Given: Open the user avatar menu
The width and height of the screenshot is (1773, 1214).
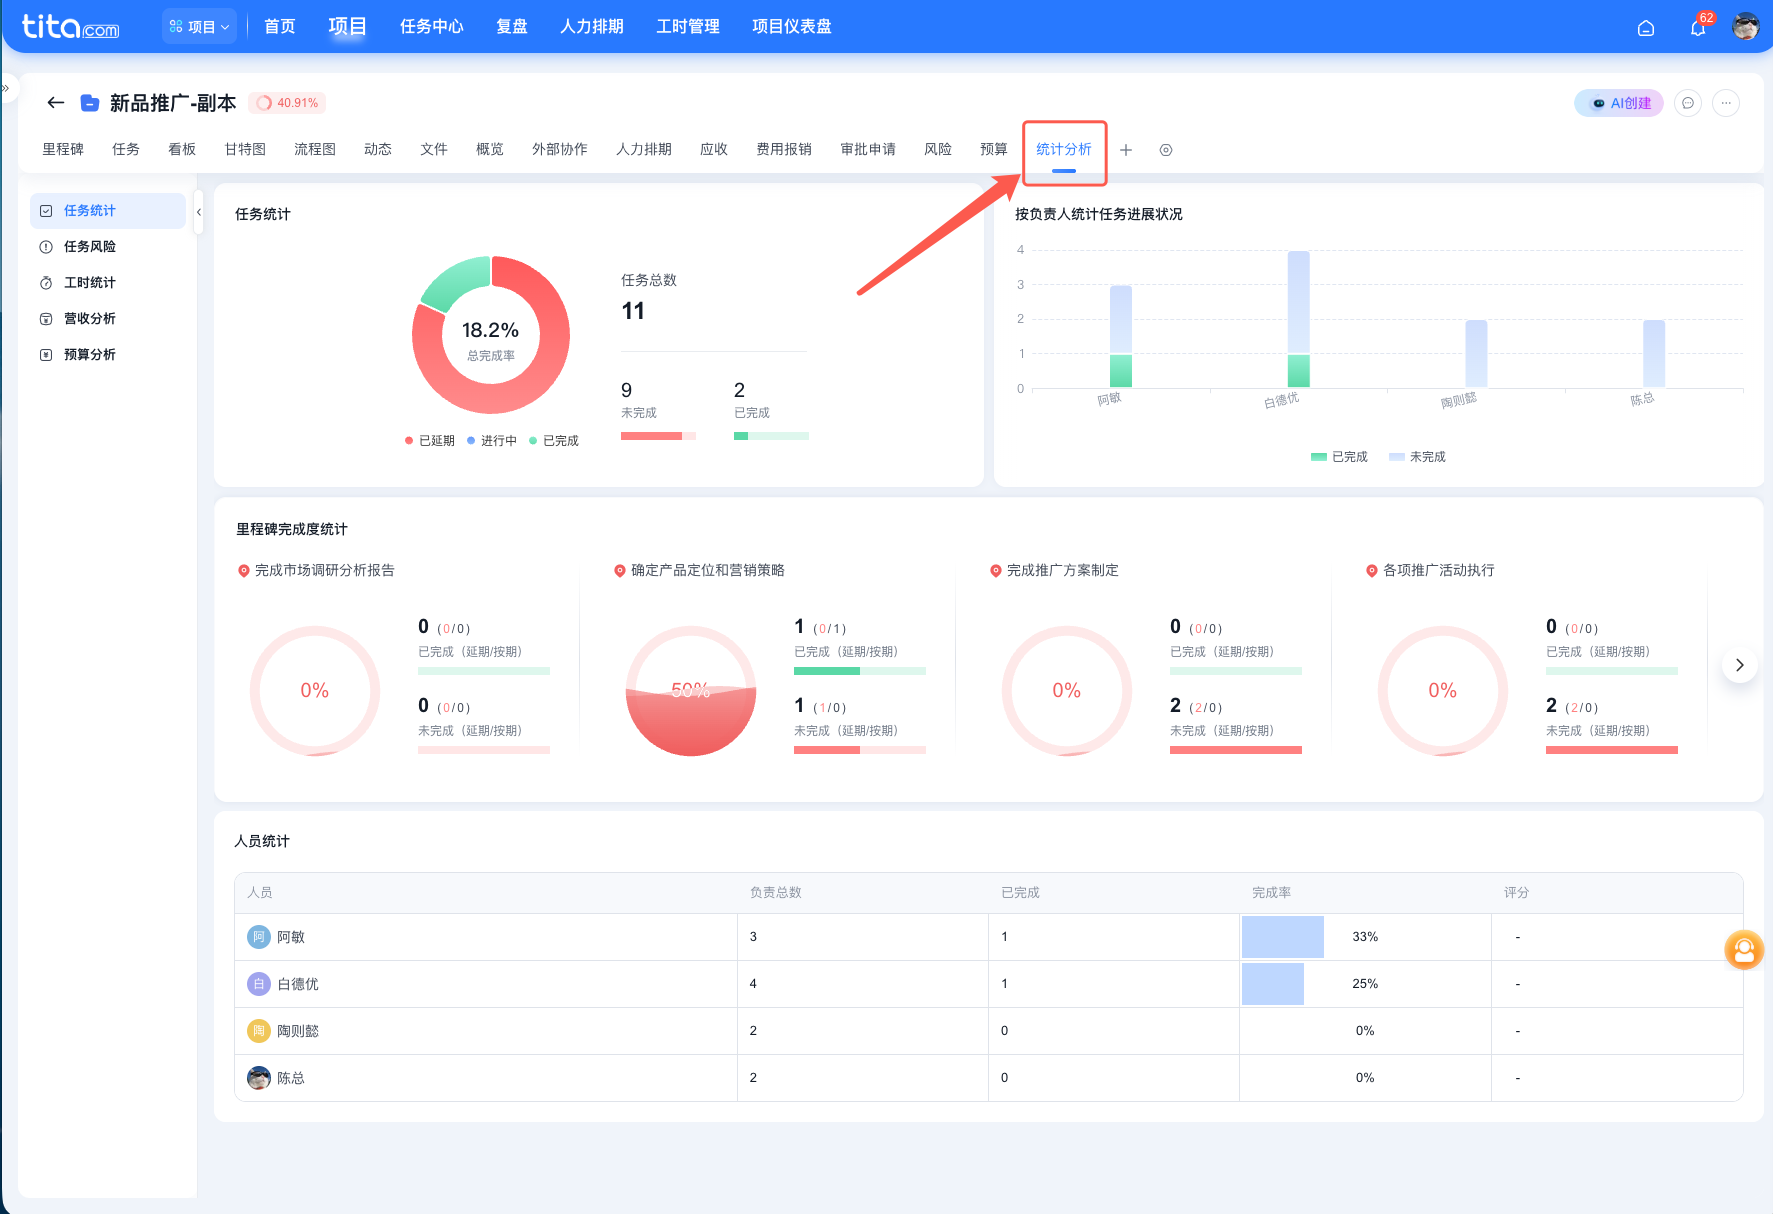Looking at the screenshot, I should point(1746,27).
